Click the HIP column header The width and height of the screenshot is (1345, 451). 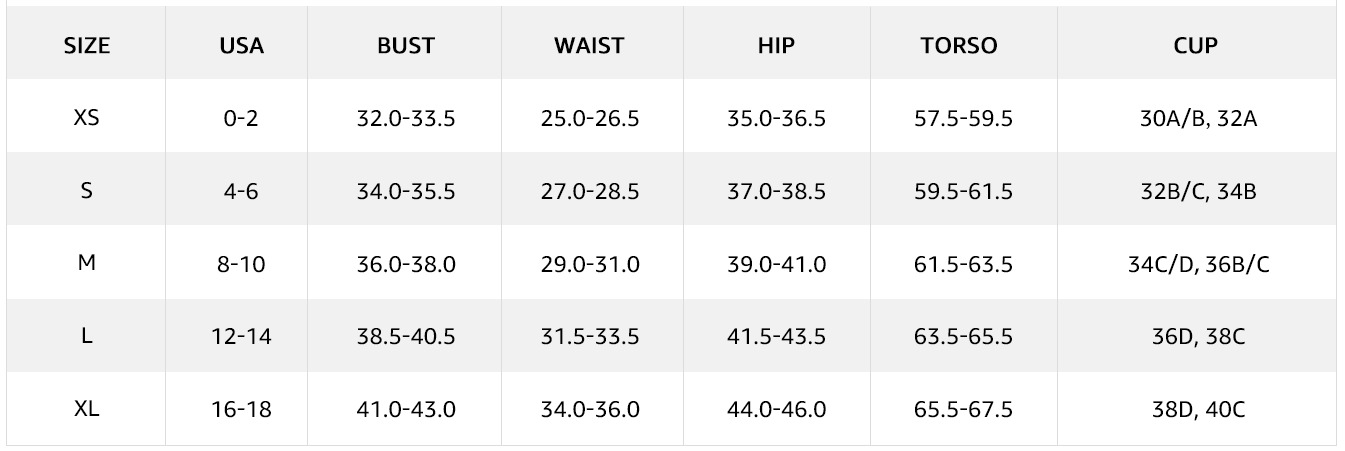point(776,46)
